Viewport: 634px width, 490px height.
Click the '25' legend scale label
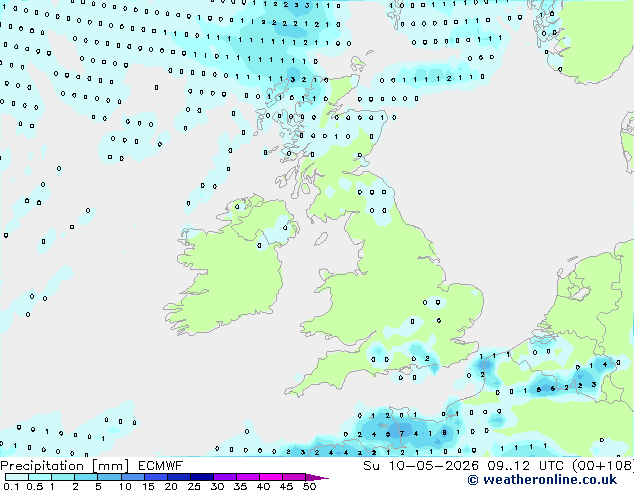(194, 486)
